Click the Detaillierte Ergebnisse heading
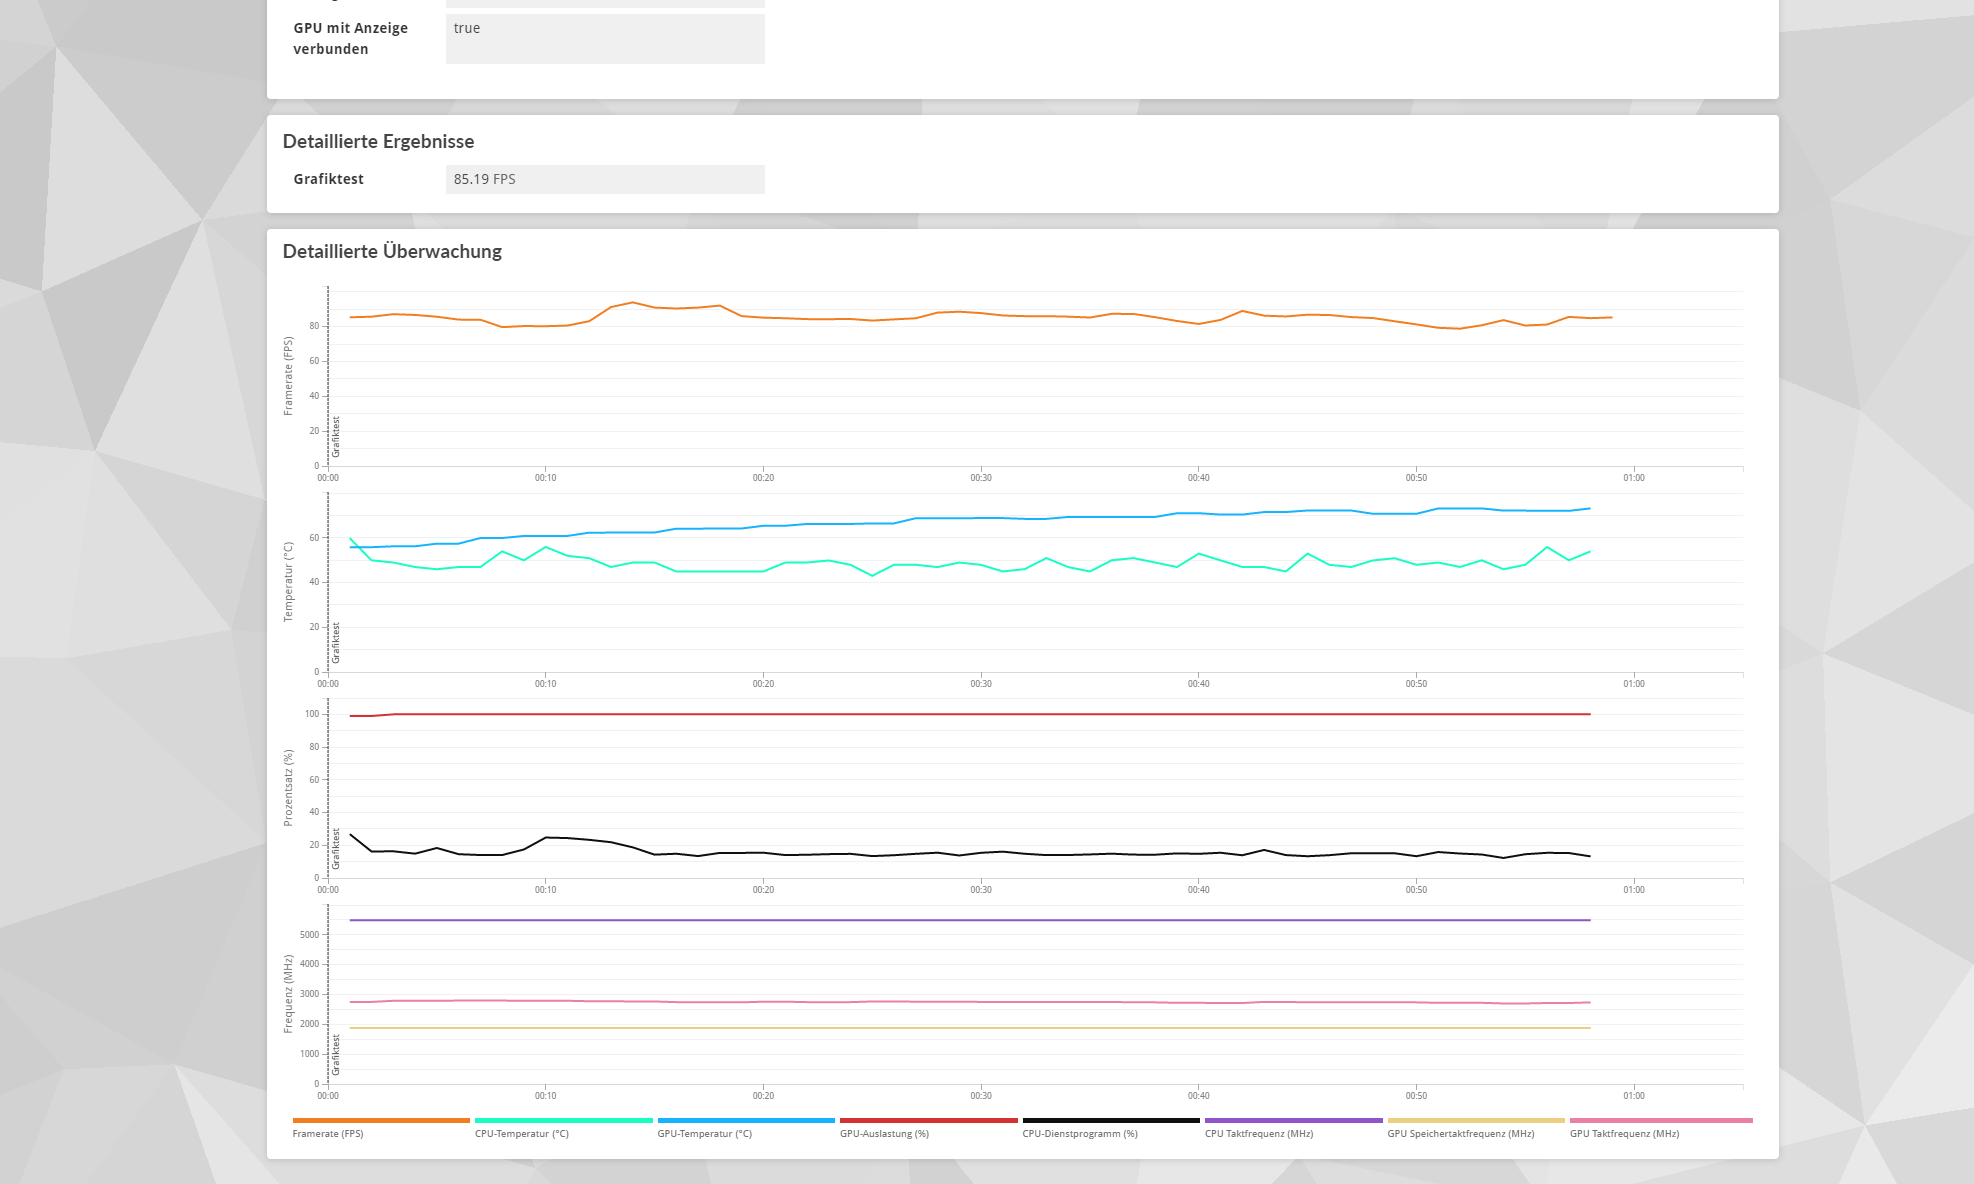 [378, 142]
